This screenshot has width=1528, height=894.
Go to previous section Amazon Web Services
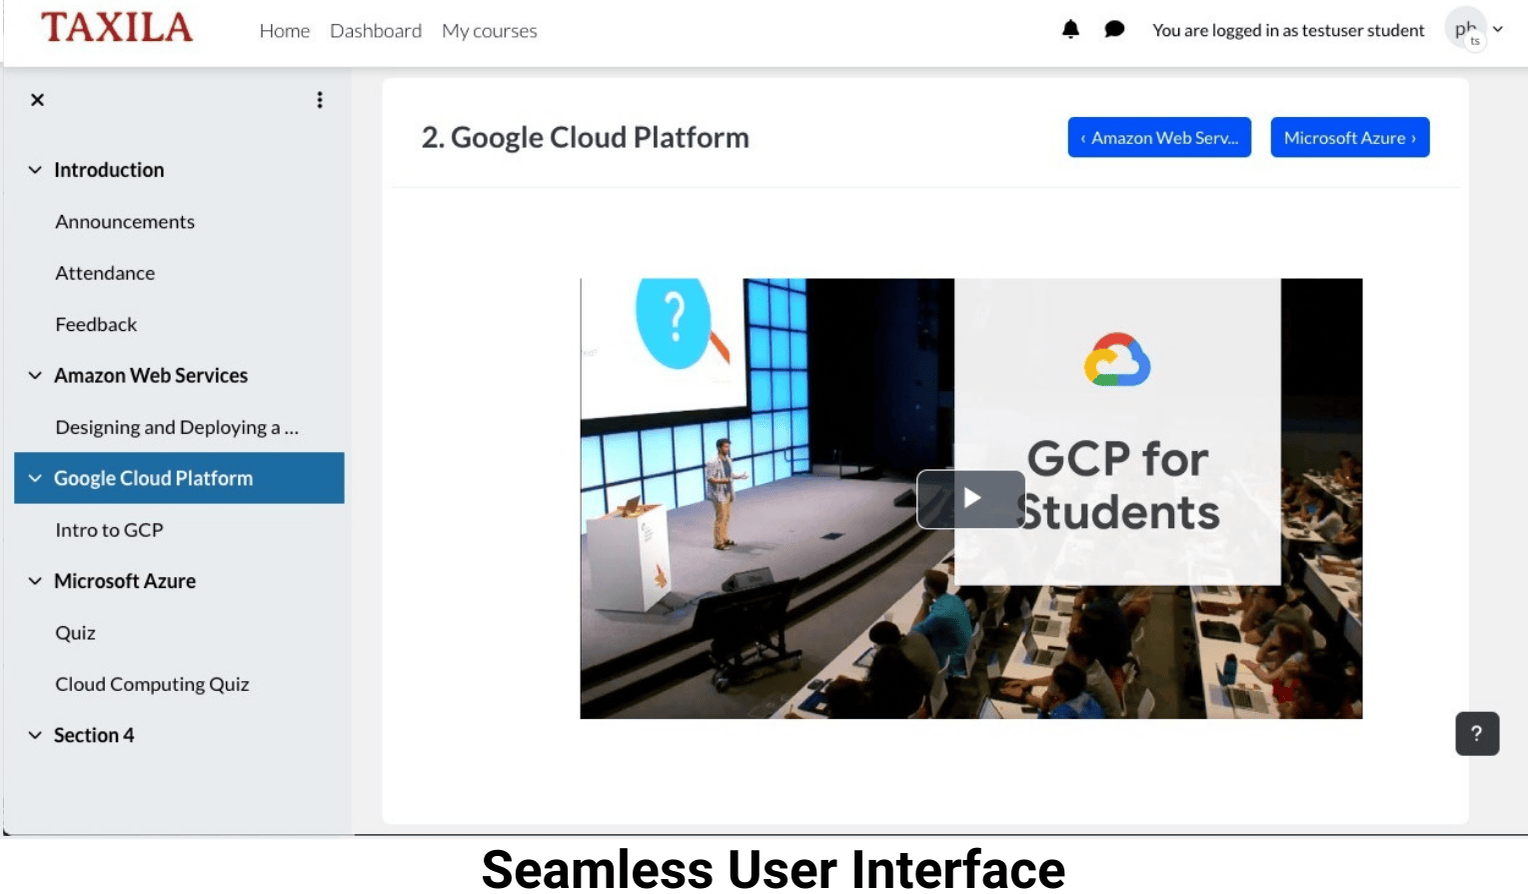1159,138
